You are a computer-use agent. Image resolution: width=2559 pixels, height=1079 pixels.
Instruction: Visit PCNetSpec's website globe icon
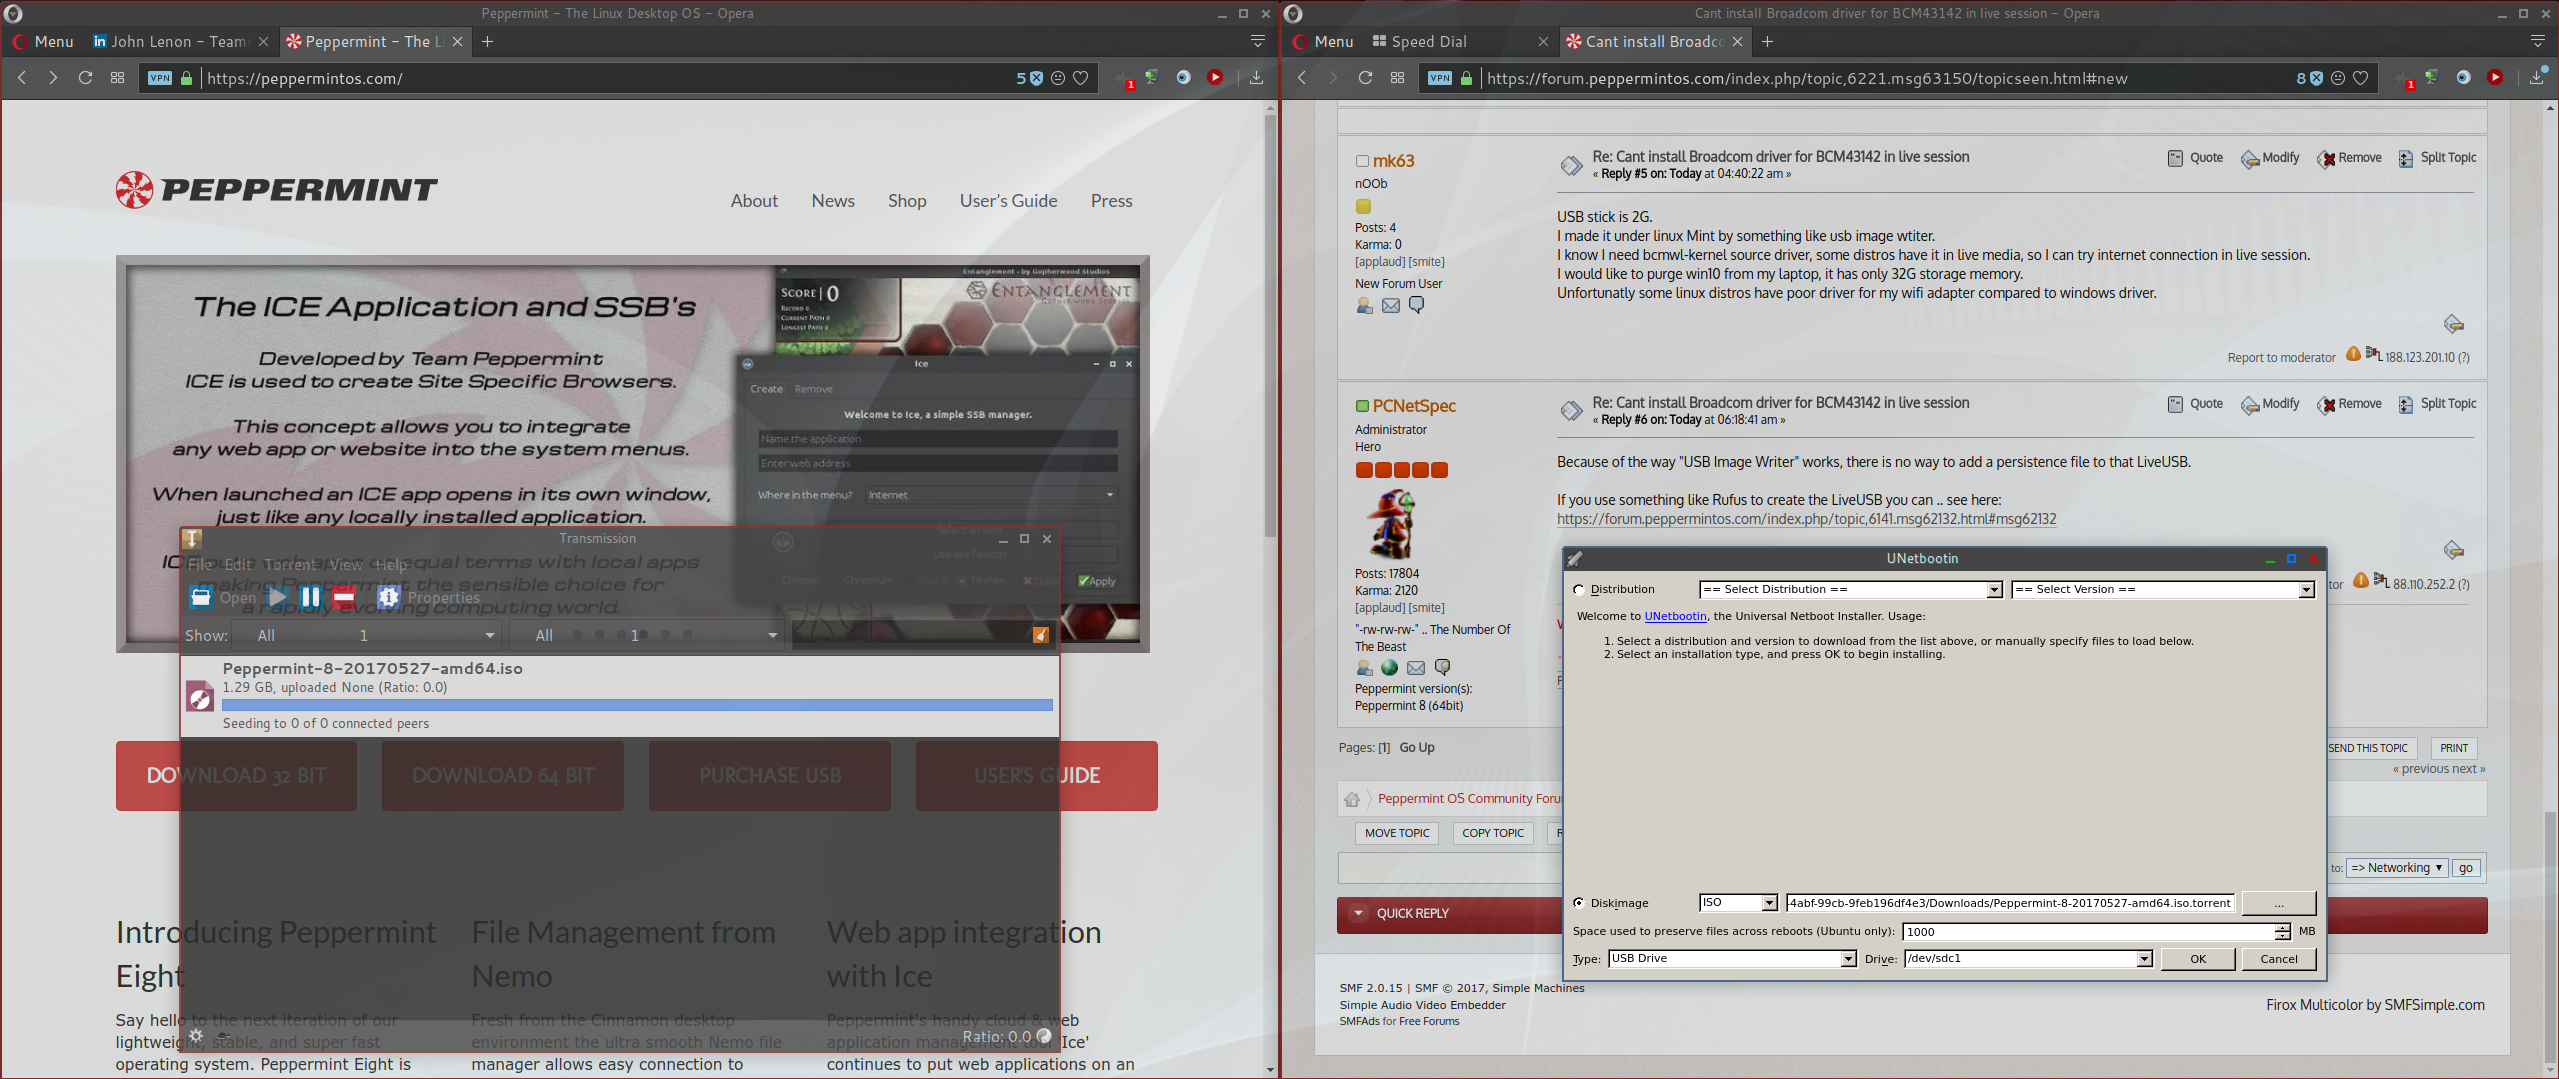tap(1390, 668)
